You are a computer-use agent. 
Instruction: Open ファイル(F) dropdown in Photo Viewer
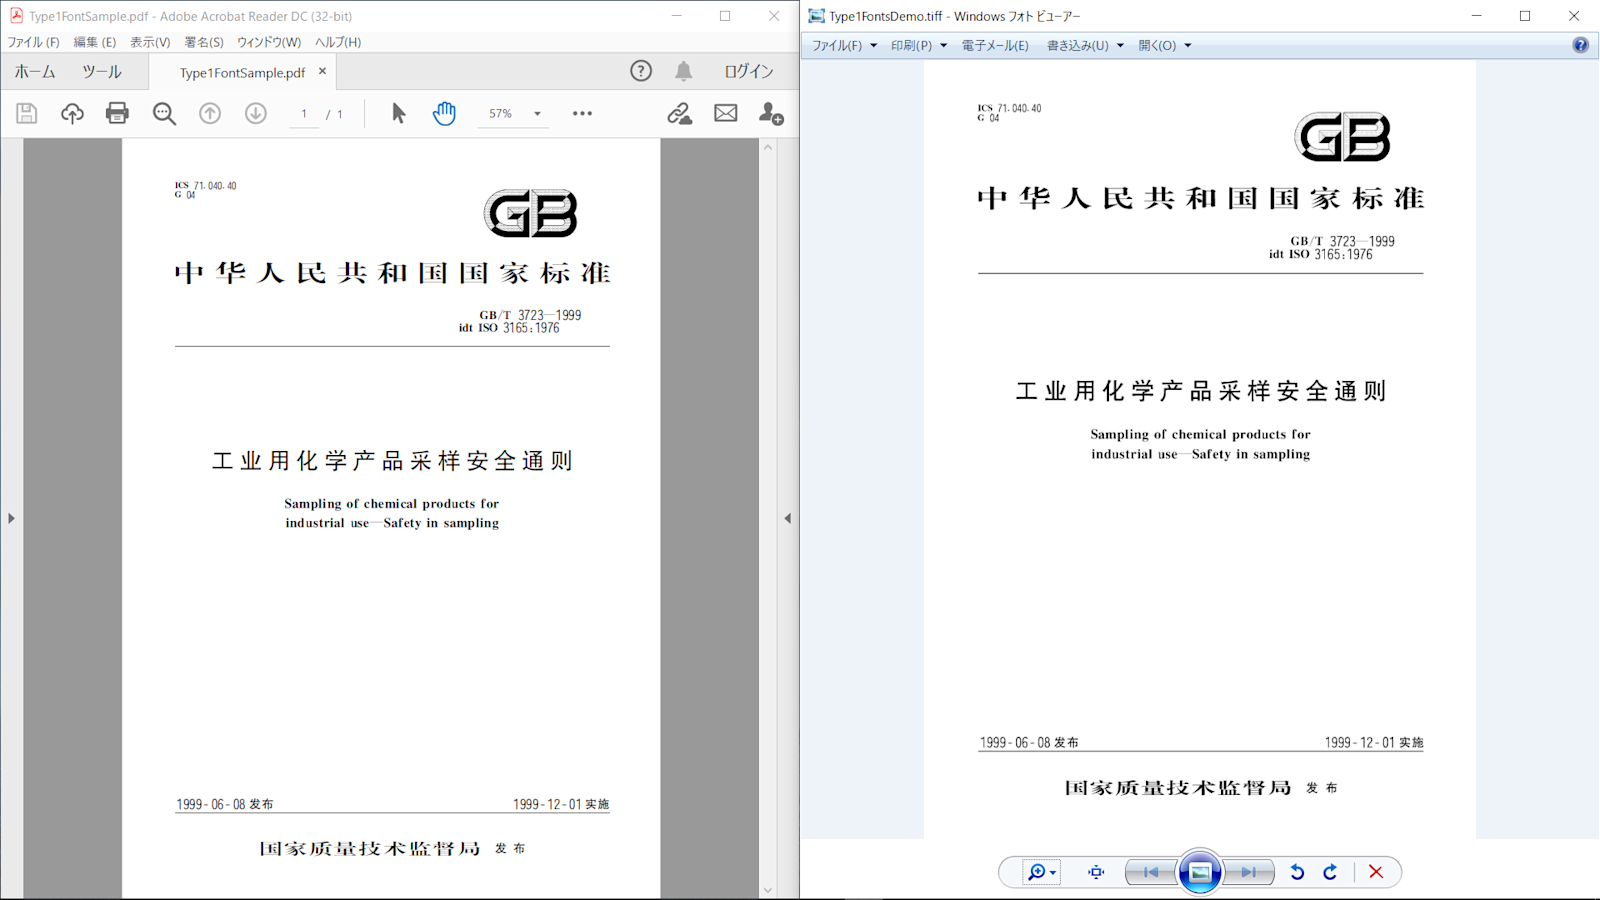click(844, 45)
